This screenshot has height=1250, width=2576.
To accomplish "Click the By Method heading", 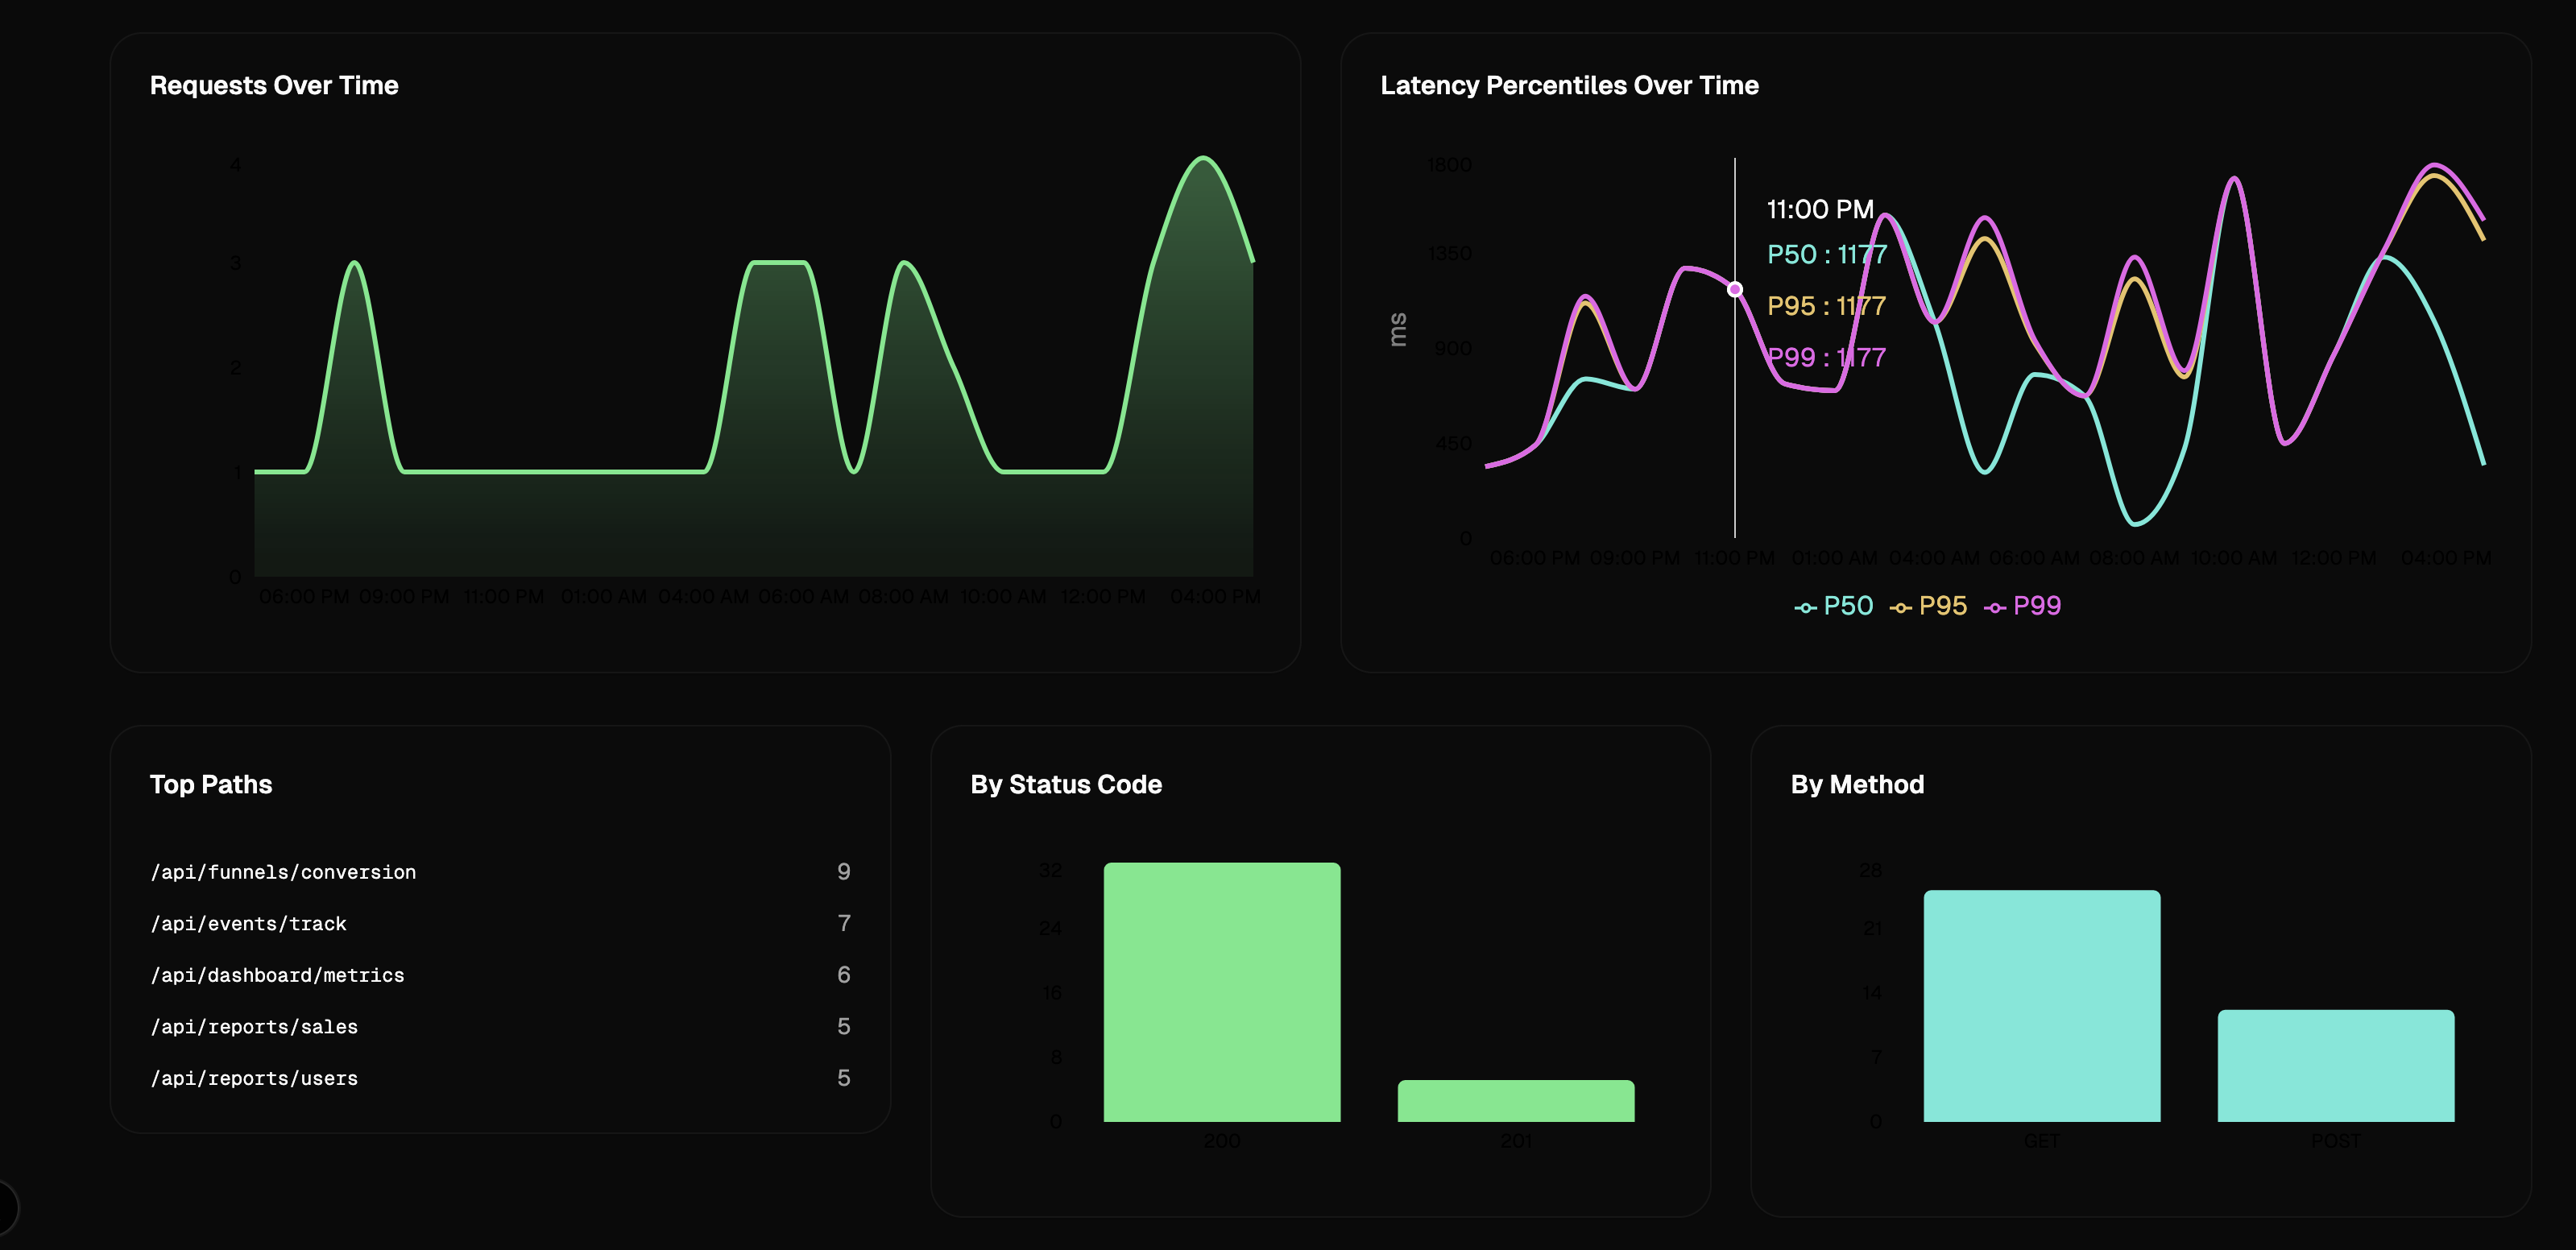I will (1856, 784).
